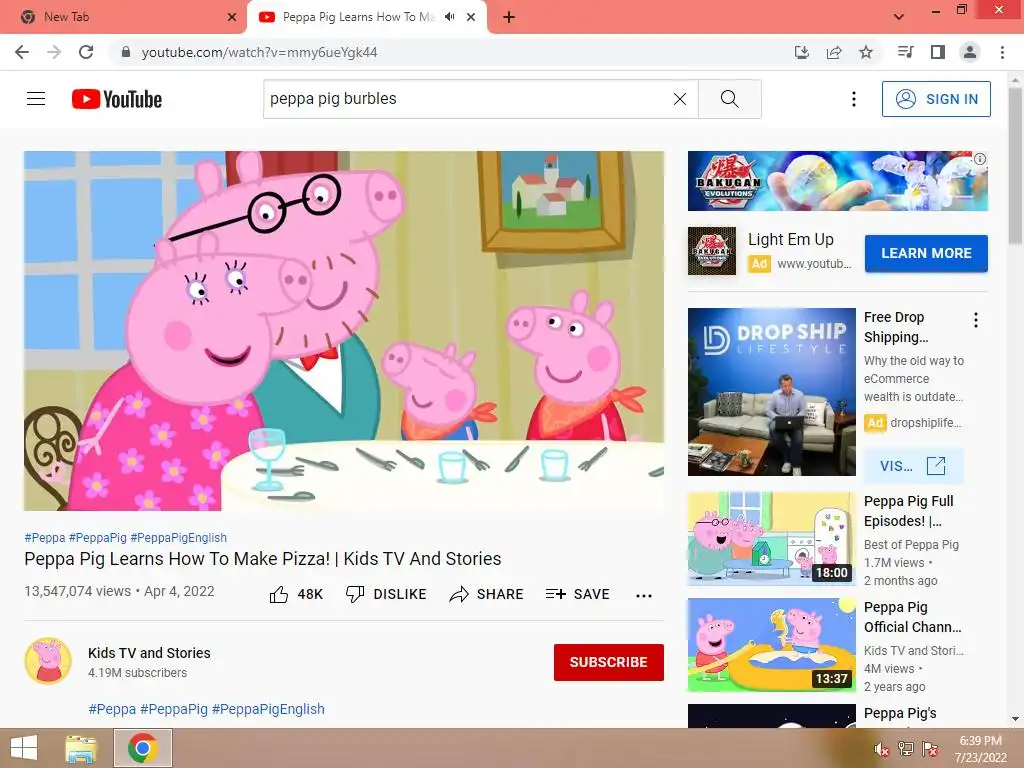Toggle the Chrome side panel icon

(938, 52)
